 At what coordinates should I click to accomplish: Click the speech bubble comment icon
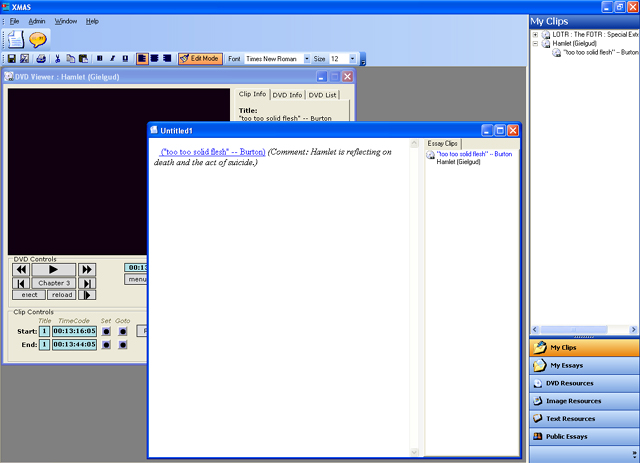(x=37, y=39)
